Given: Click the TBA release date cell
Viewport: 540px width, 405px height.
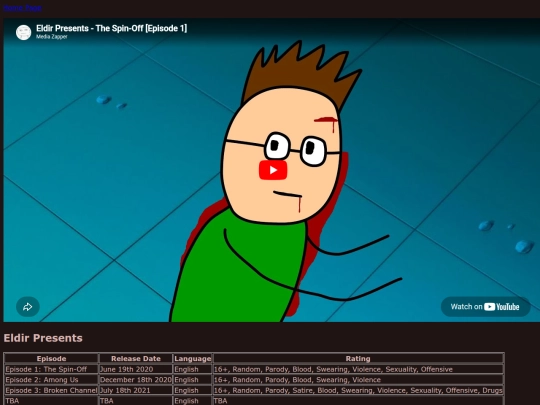Looking at the screenshot, I should pyautogui.click(x=136, y=401).
